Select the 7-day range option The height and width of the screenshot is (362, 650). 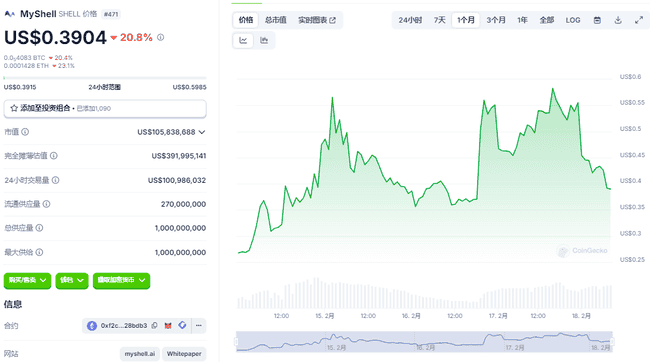point(439,20)
